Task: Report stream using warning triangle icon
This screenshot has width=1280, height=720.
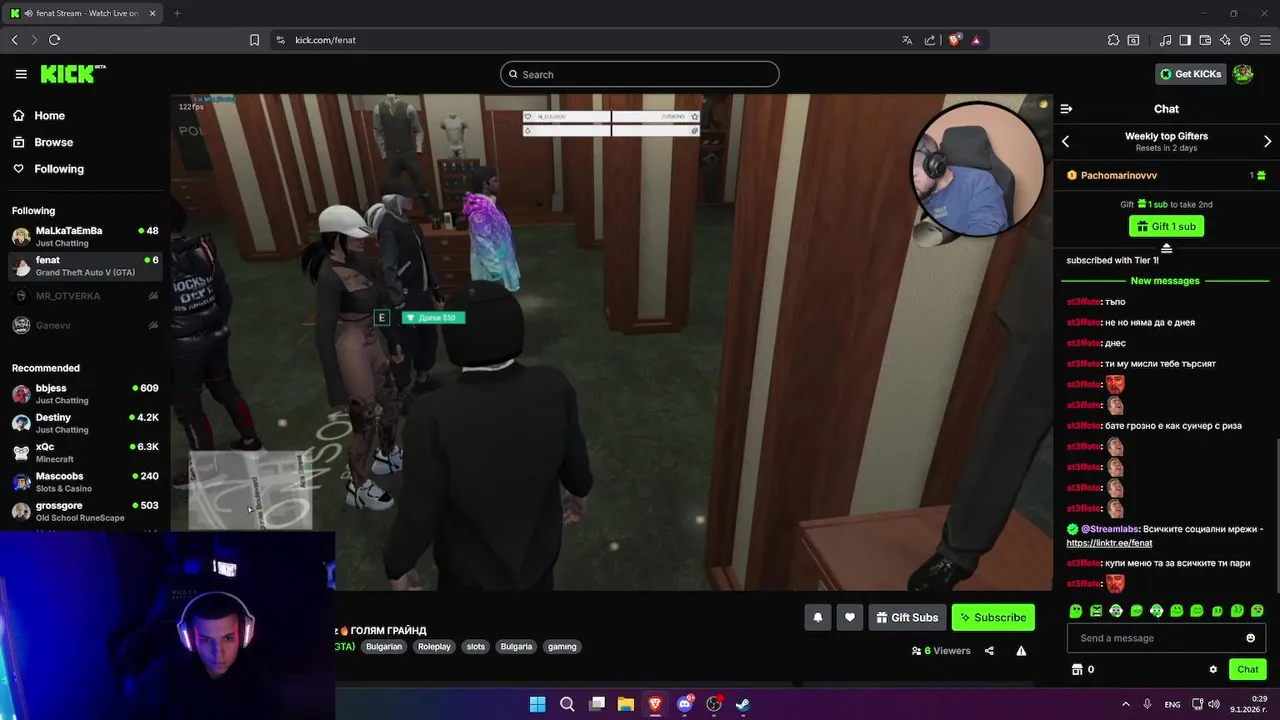Action: click(x=1021, y=651)
